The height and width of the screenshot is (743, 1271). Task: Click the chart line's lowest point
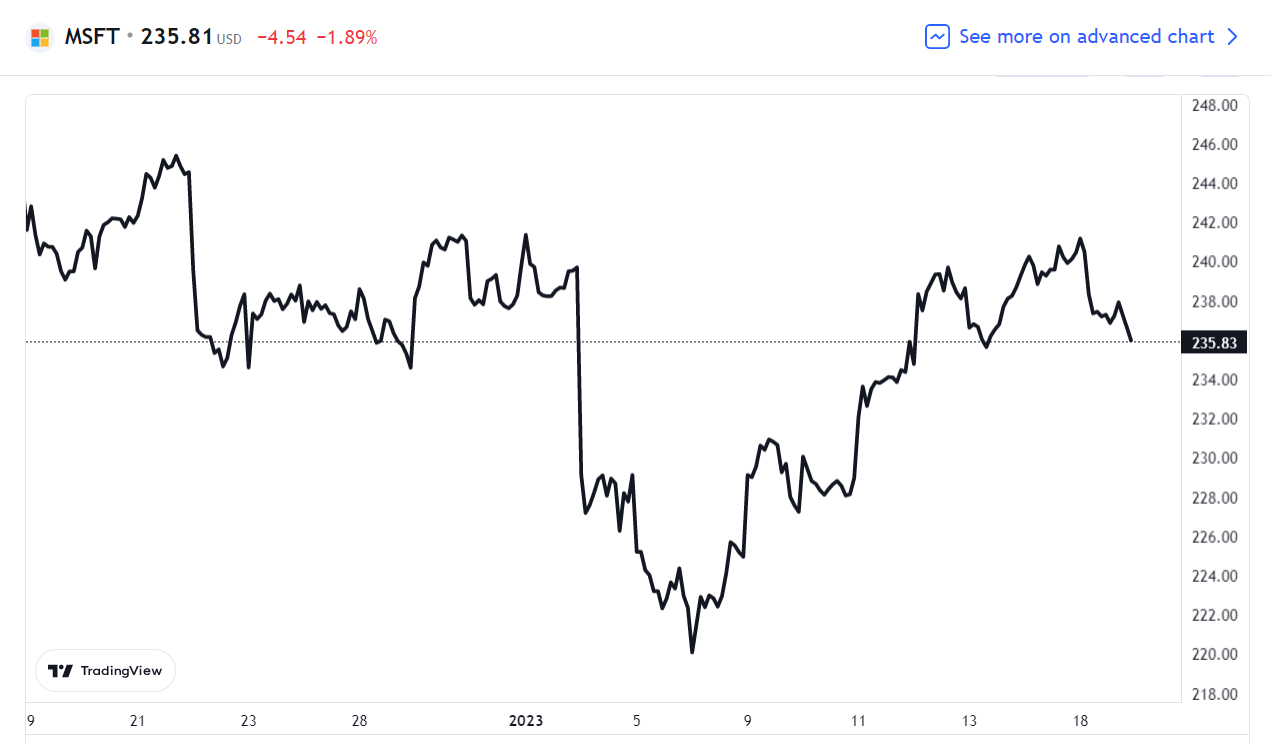point(692,652)
